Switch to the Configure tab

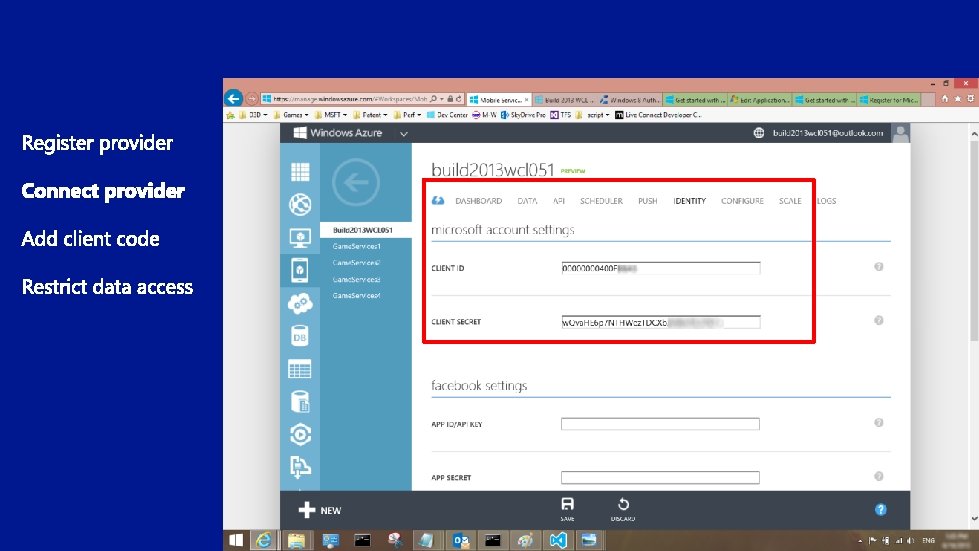742,201
